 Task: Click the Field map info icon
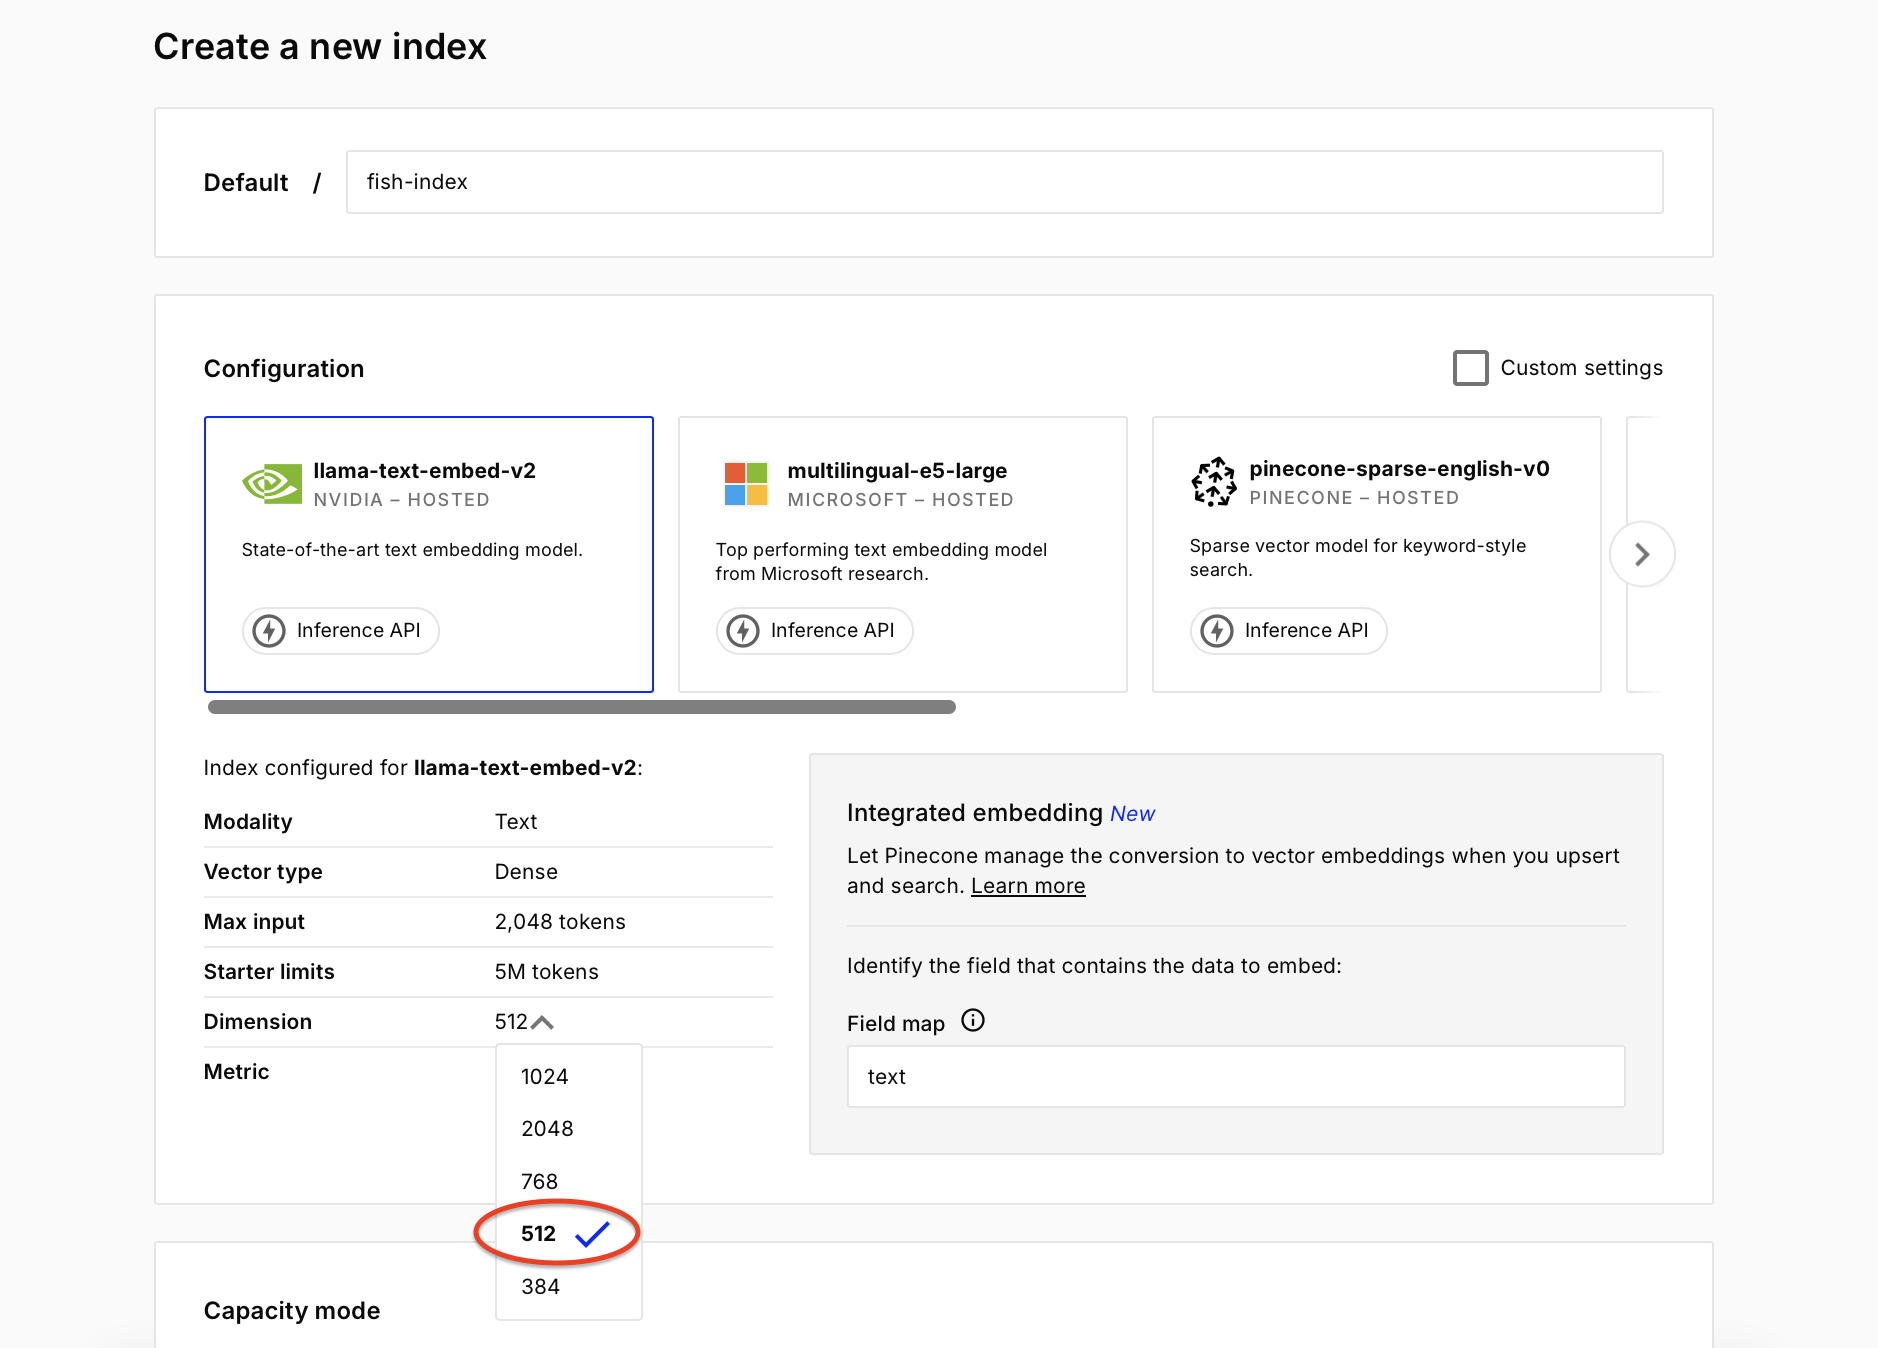tap(973, 1020)
